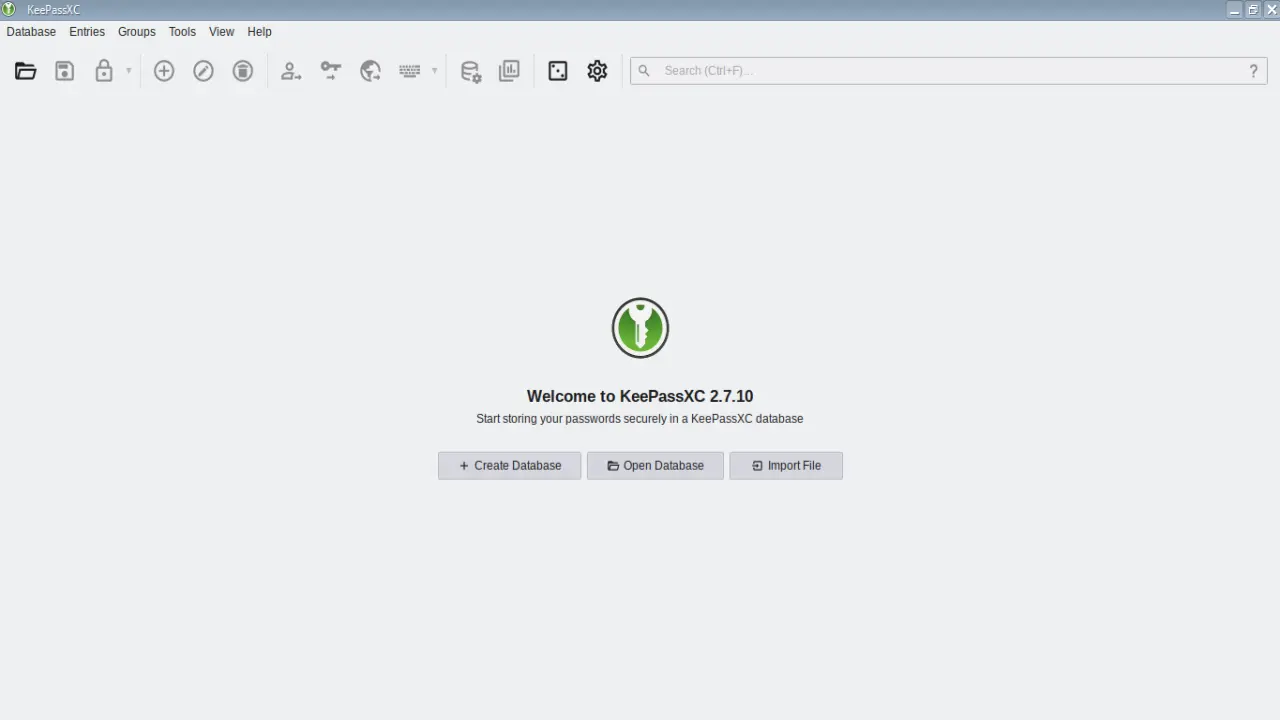
Task: Expand the lock database dropdown arrow
Action: click(x=128, y=71)
